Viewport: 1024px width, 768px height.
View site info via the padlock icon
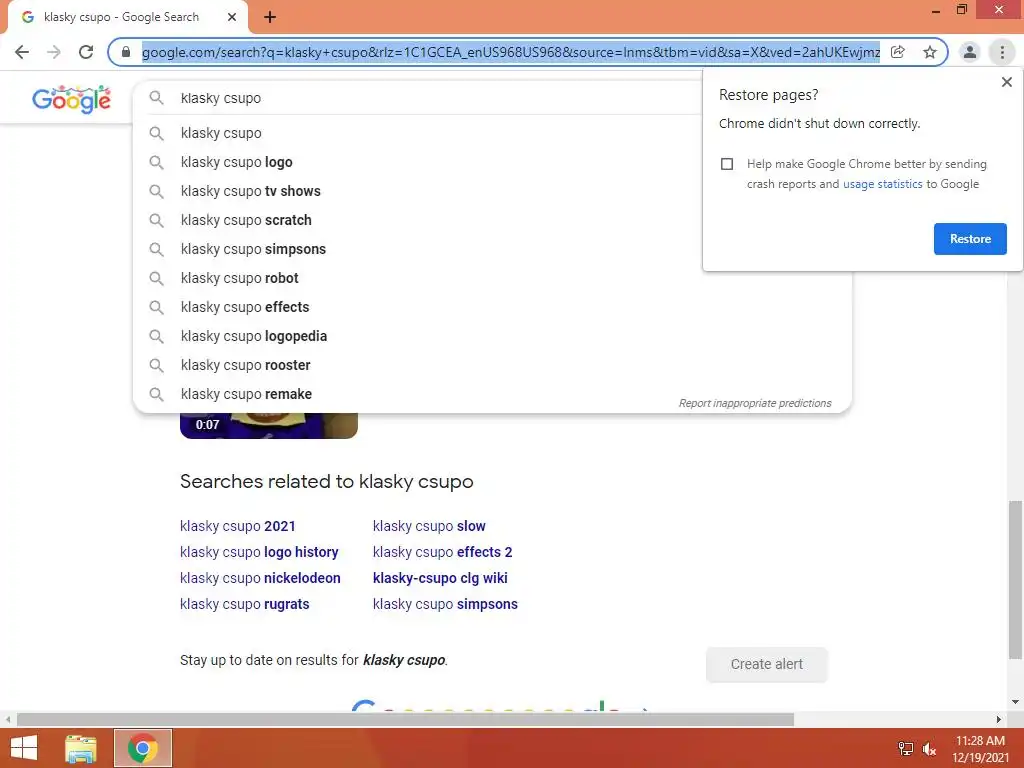coord(126,52)
